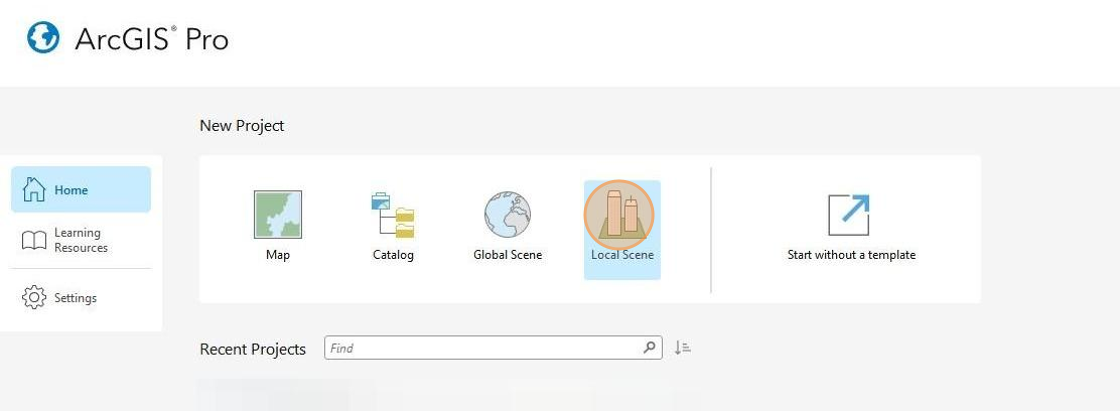The height and width of the screenshot is (411, 1120).
Task: Click the ArcGIS Pro globe logo
Action: click(x=44, y=37)
